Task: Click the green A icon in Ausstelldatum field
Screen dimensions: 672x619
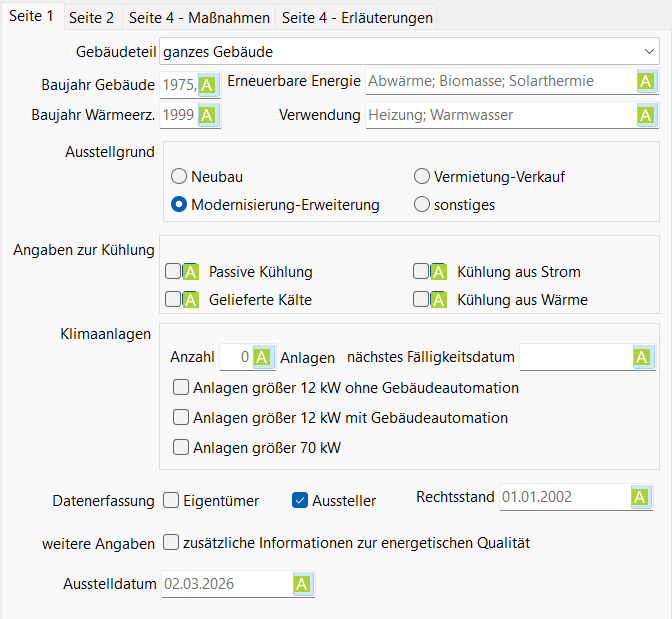Action: [x=302, y=584]
